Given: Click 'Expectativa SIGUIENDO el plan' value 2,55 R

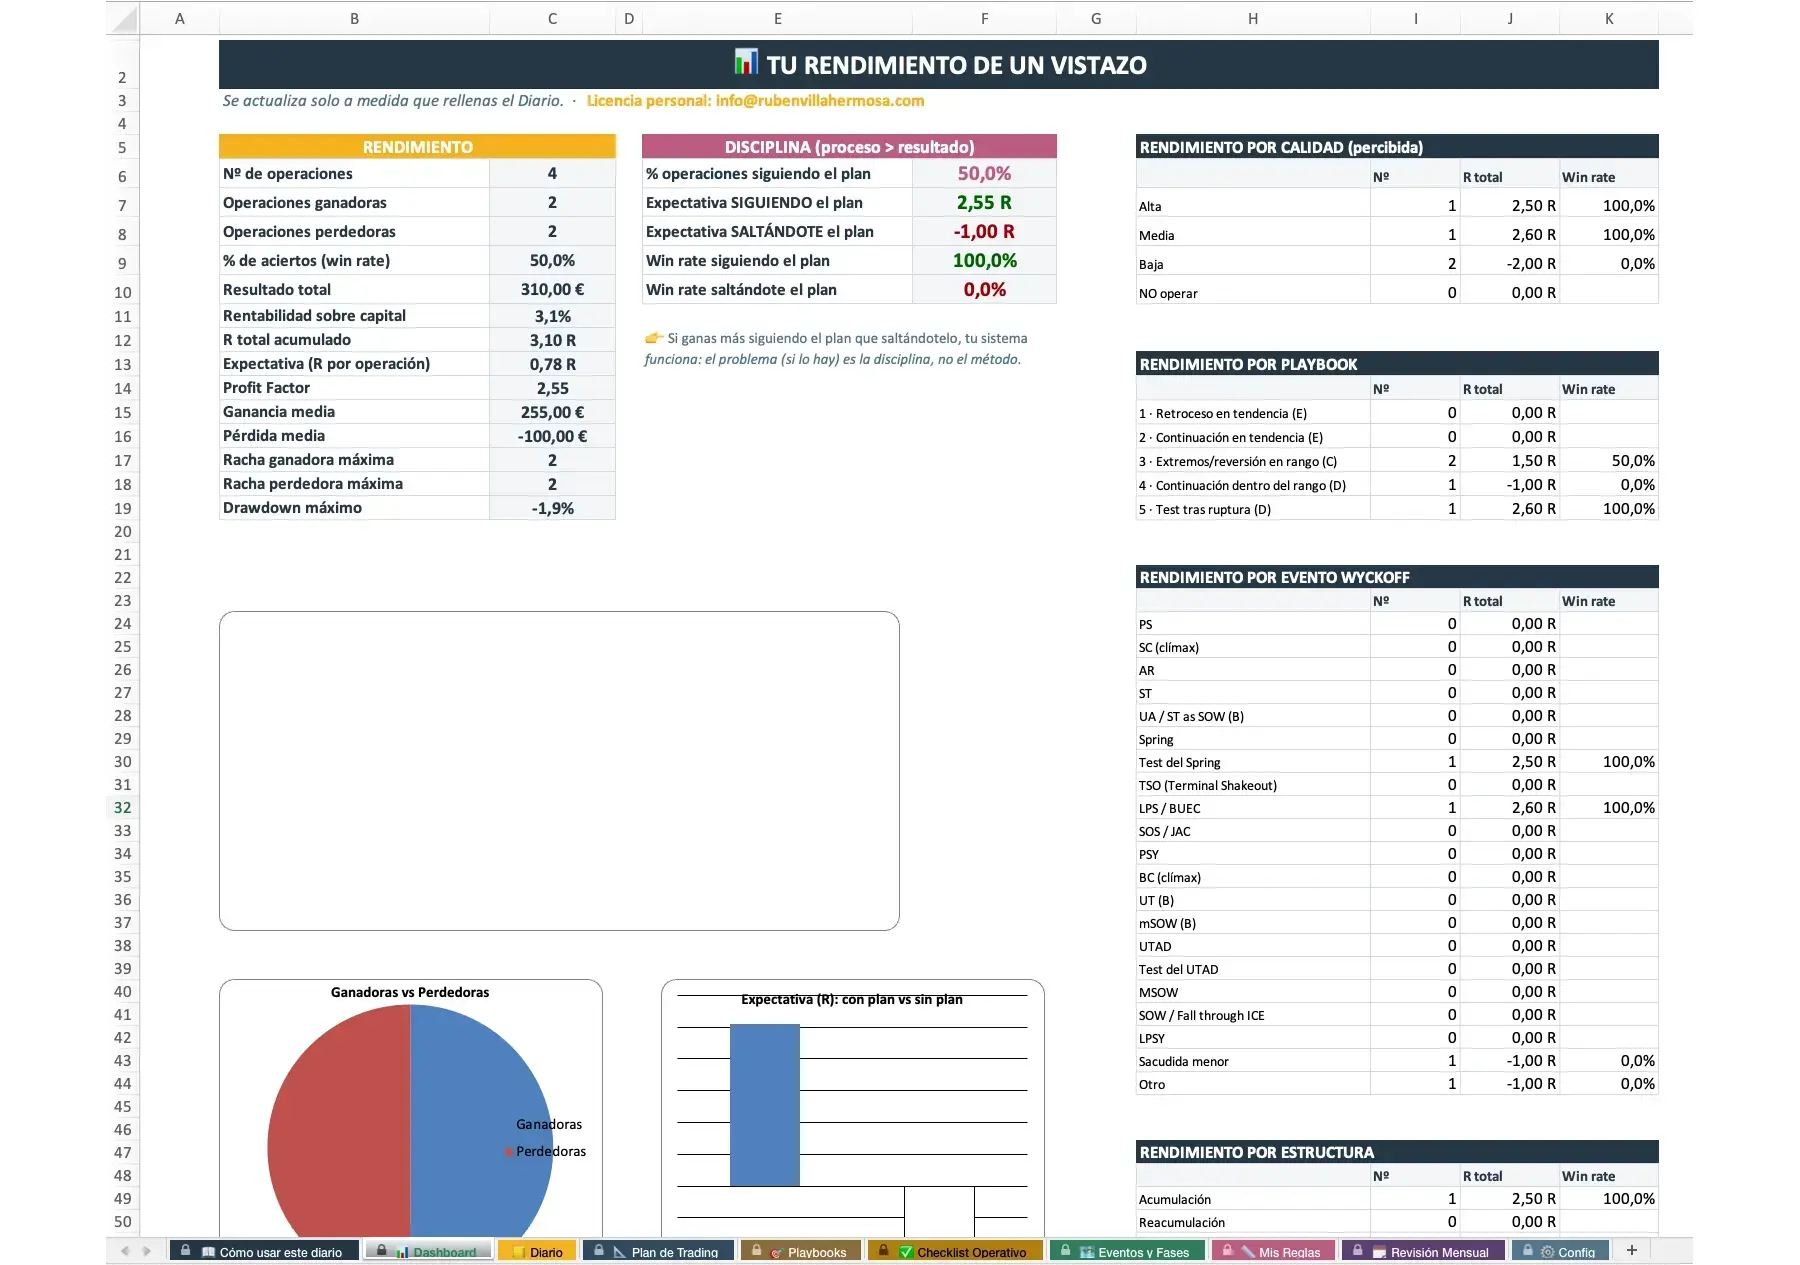Looking at the screenshot, I should click(x=984, y=202).
